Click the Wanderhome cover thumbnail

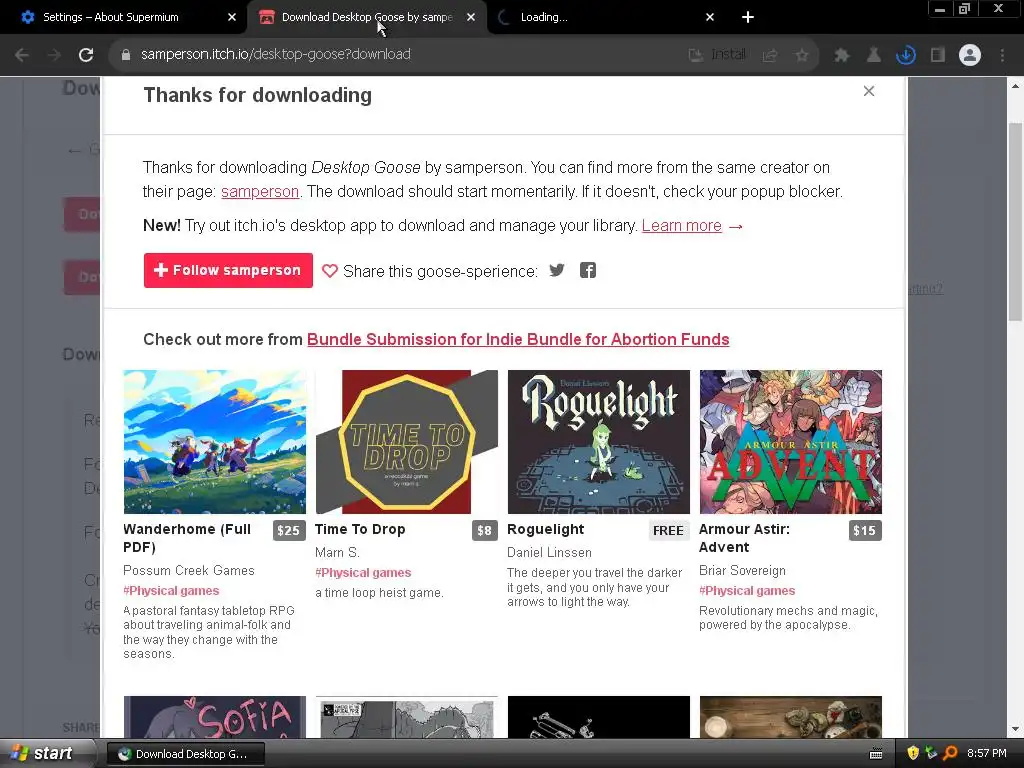click(214, 442)
